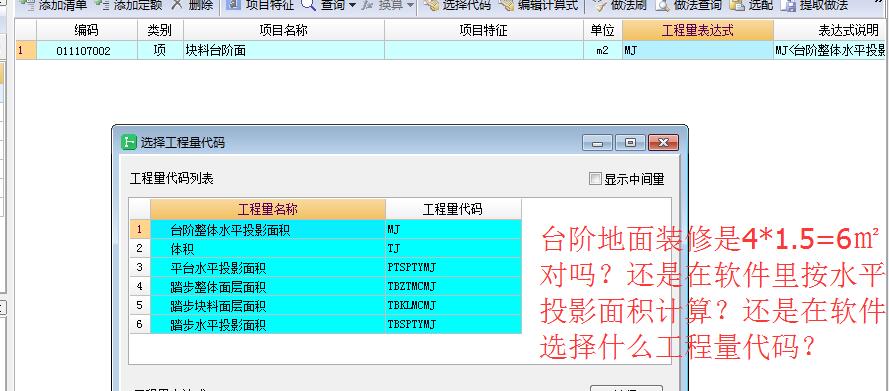Select the 踏步水平投影面积 row
This screenshot has height=391, width=889.
pyautogui.click(x=268, y=324)
